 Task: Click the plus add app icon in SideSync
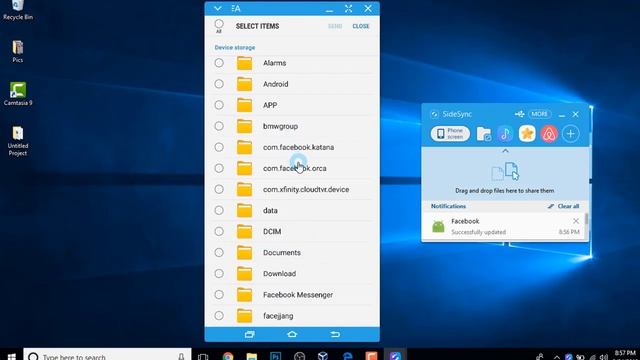point(571,133)
